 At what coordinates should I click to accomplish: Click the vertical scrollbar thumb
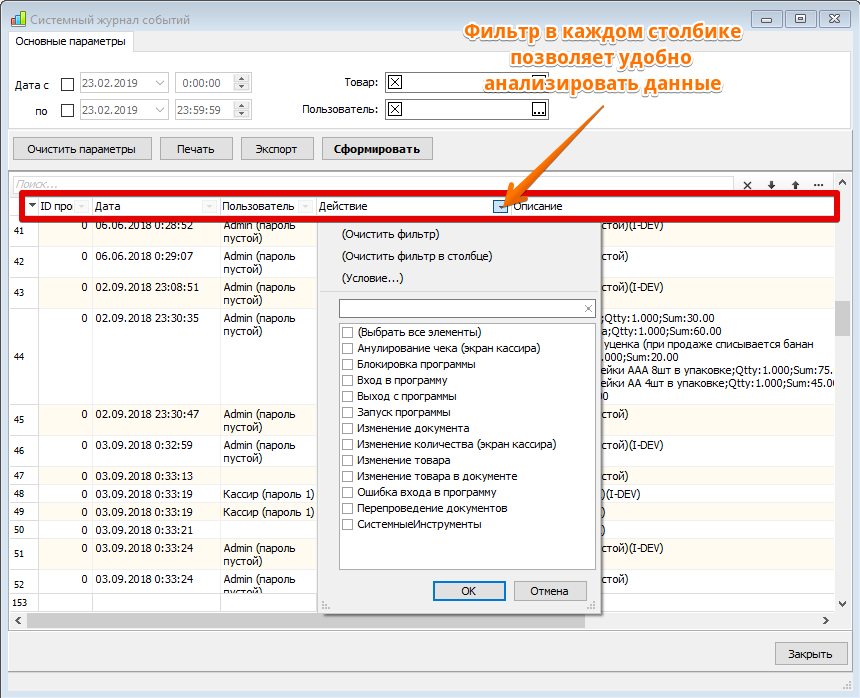pyautogui.click(x=842, y=318)
